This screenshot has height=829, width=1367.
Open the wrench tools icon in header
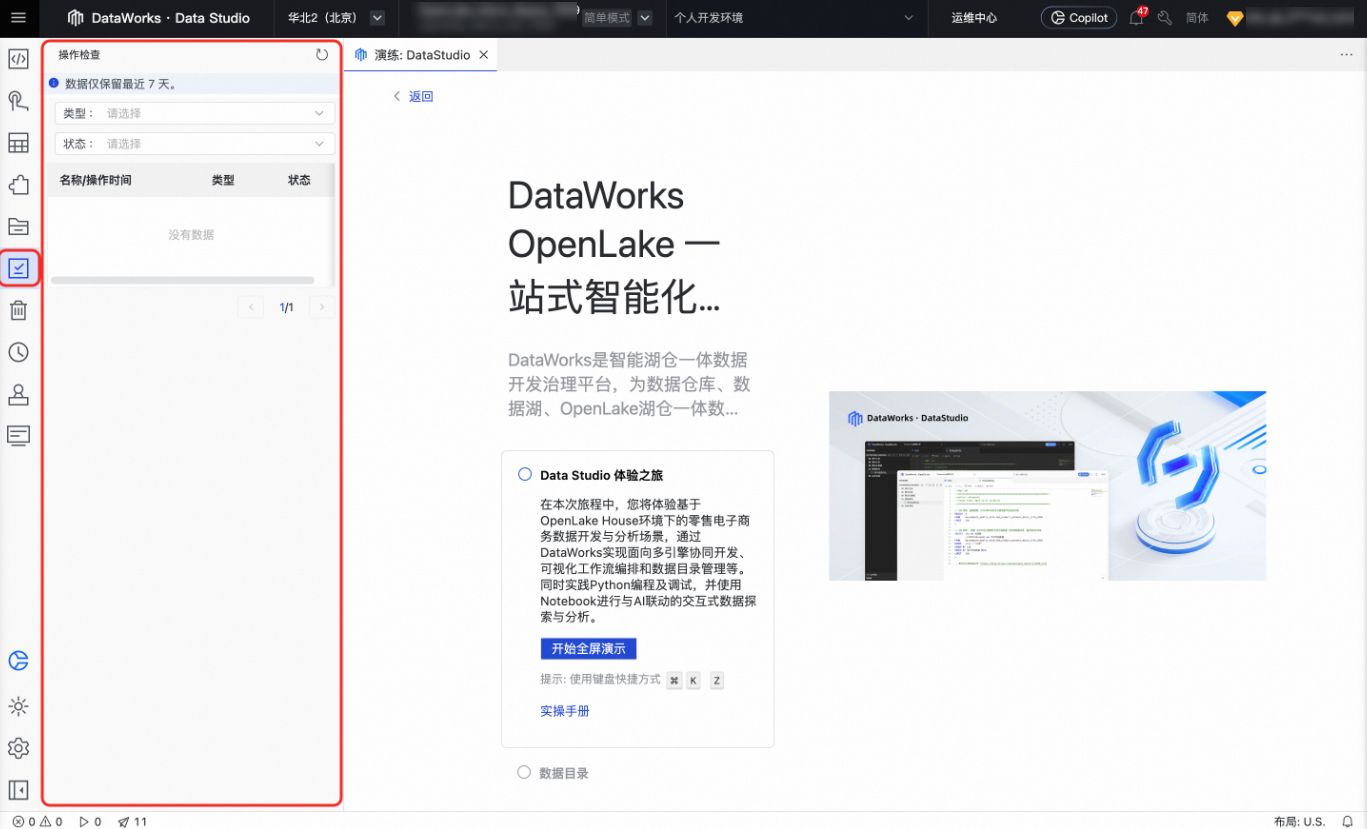1165,18
